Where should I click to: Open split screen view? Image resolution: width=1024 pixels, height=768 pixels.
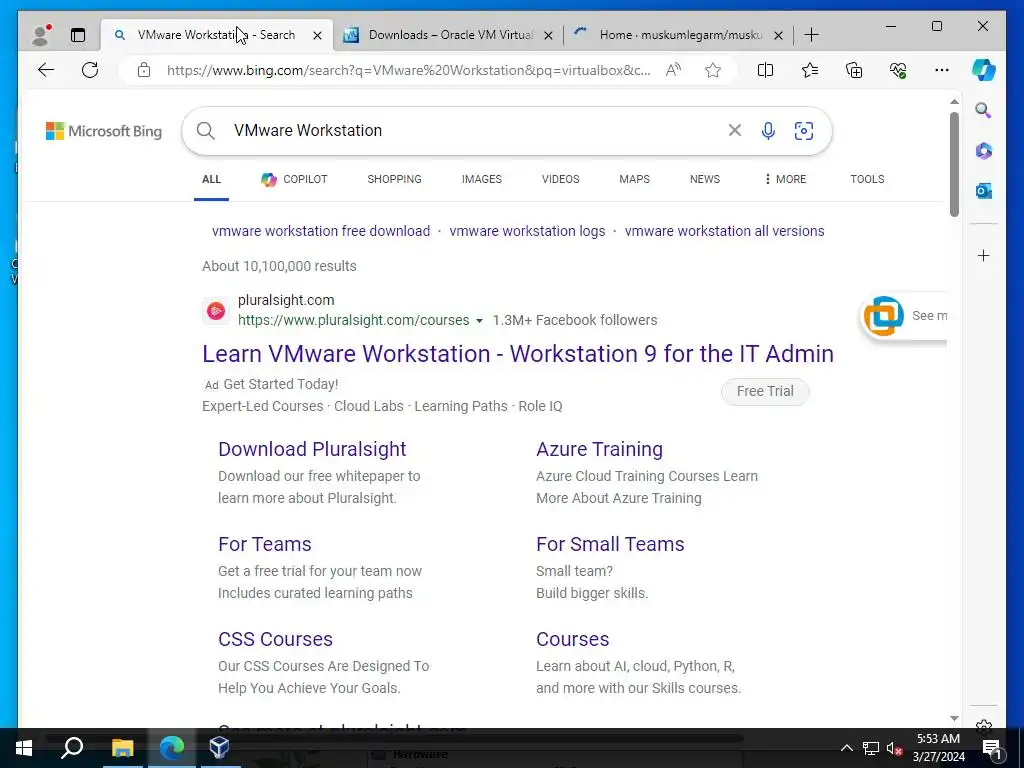765,70
